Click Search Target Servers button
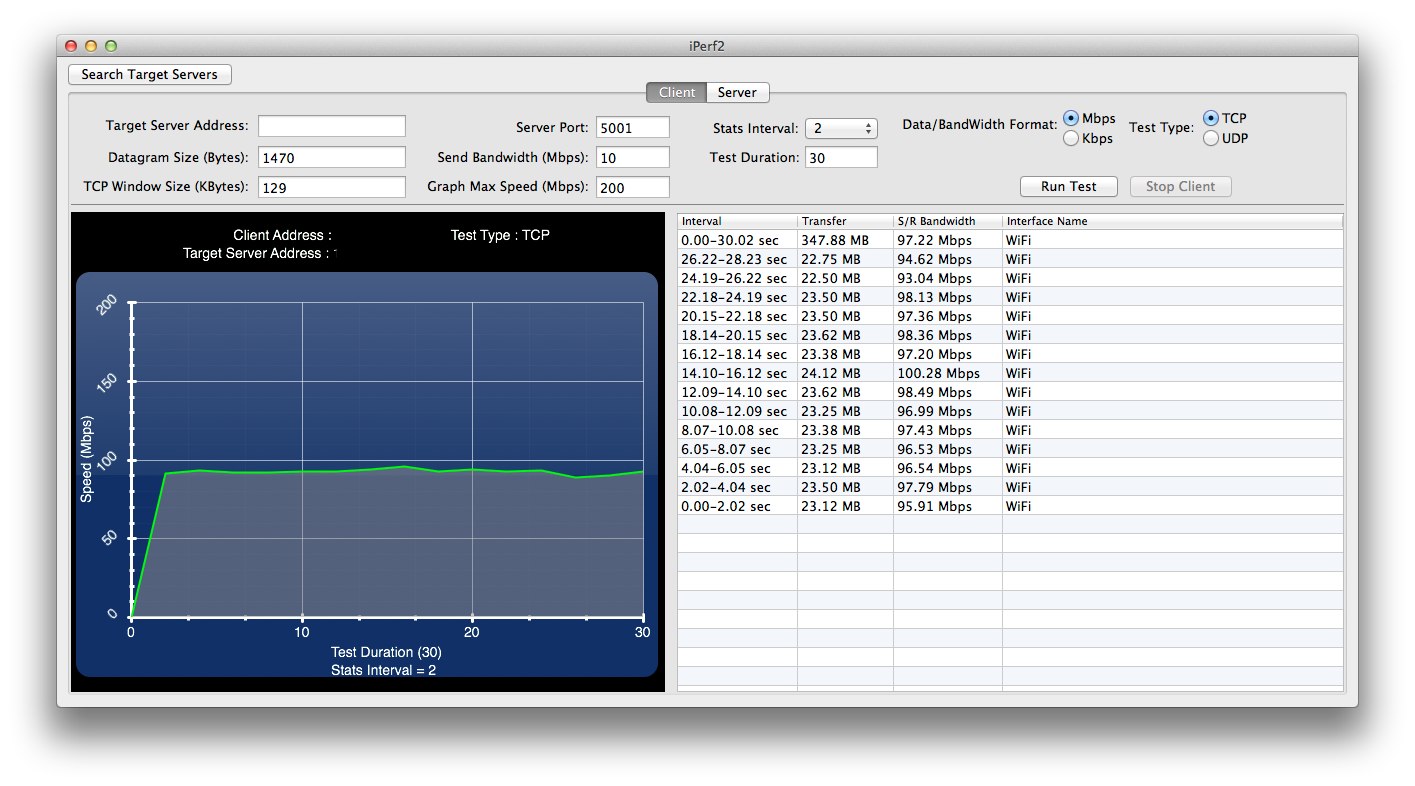This screenshot has height=786, width=1415. click(x=149, y=75)
